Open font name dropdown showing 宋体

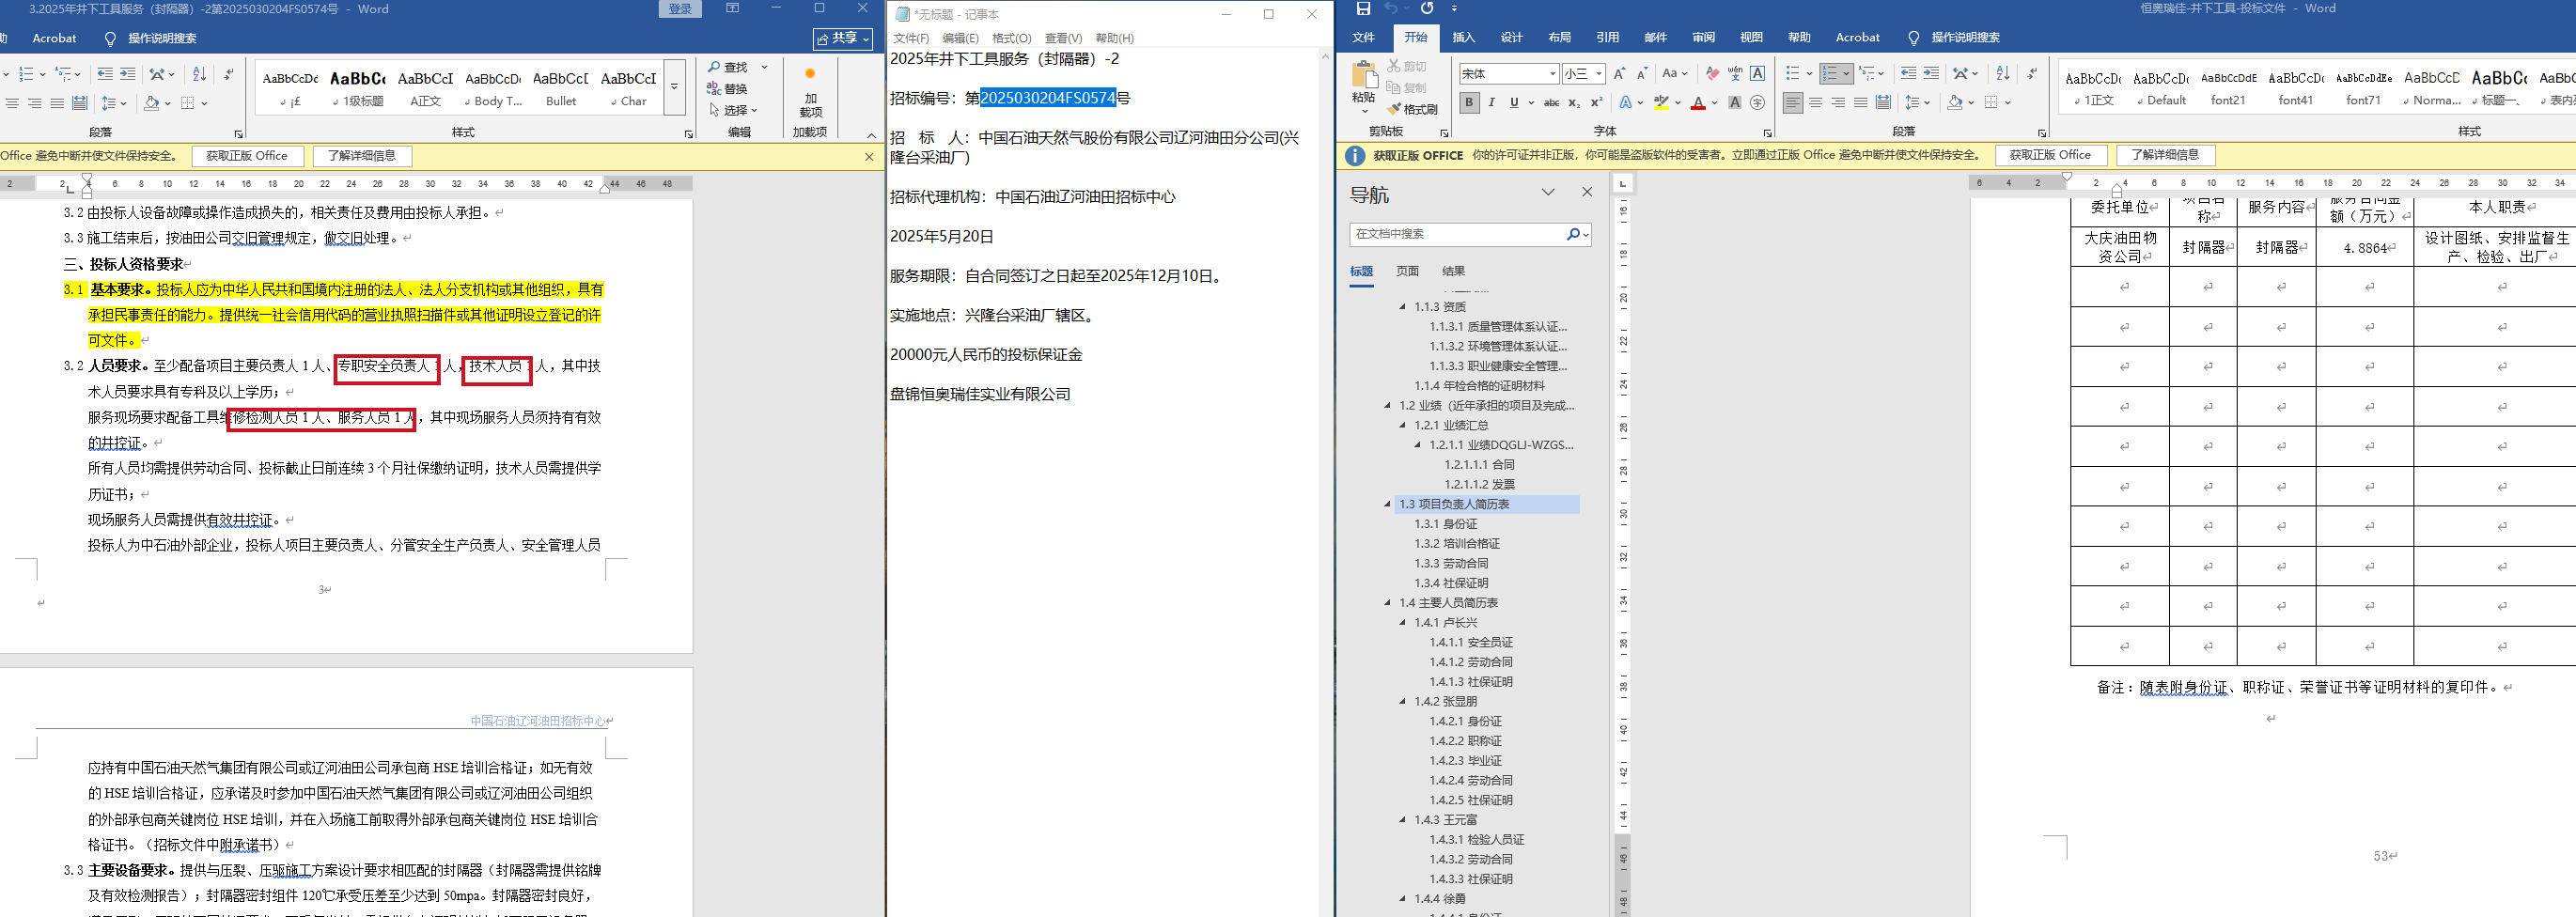tap(1552, 74)
